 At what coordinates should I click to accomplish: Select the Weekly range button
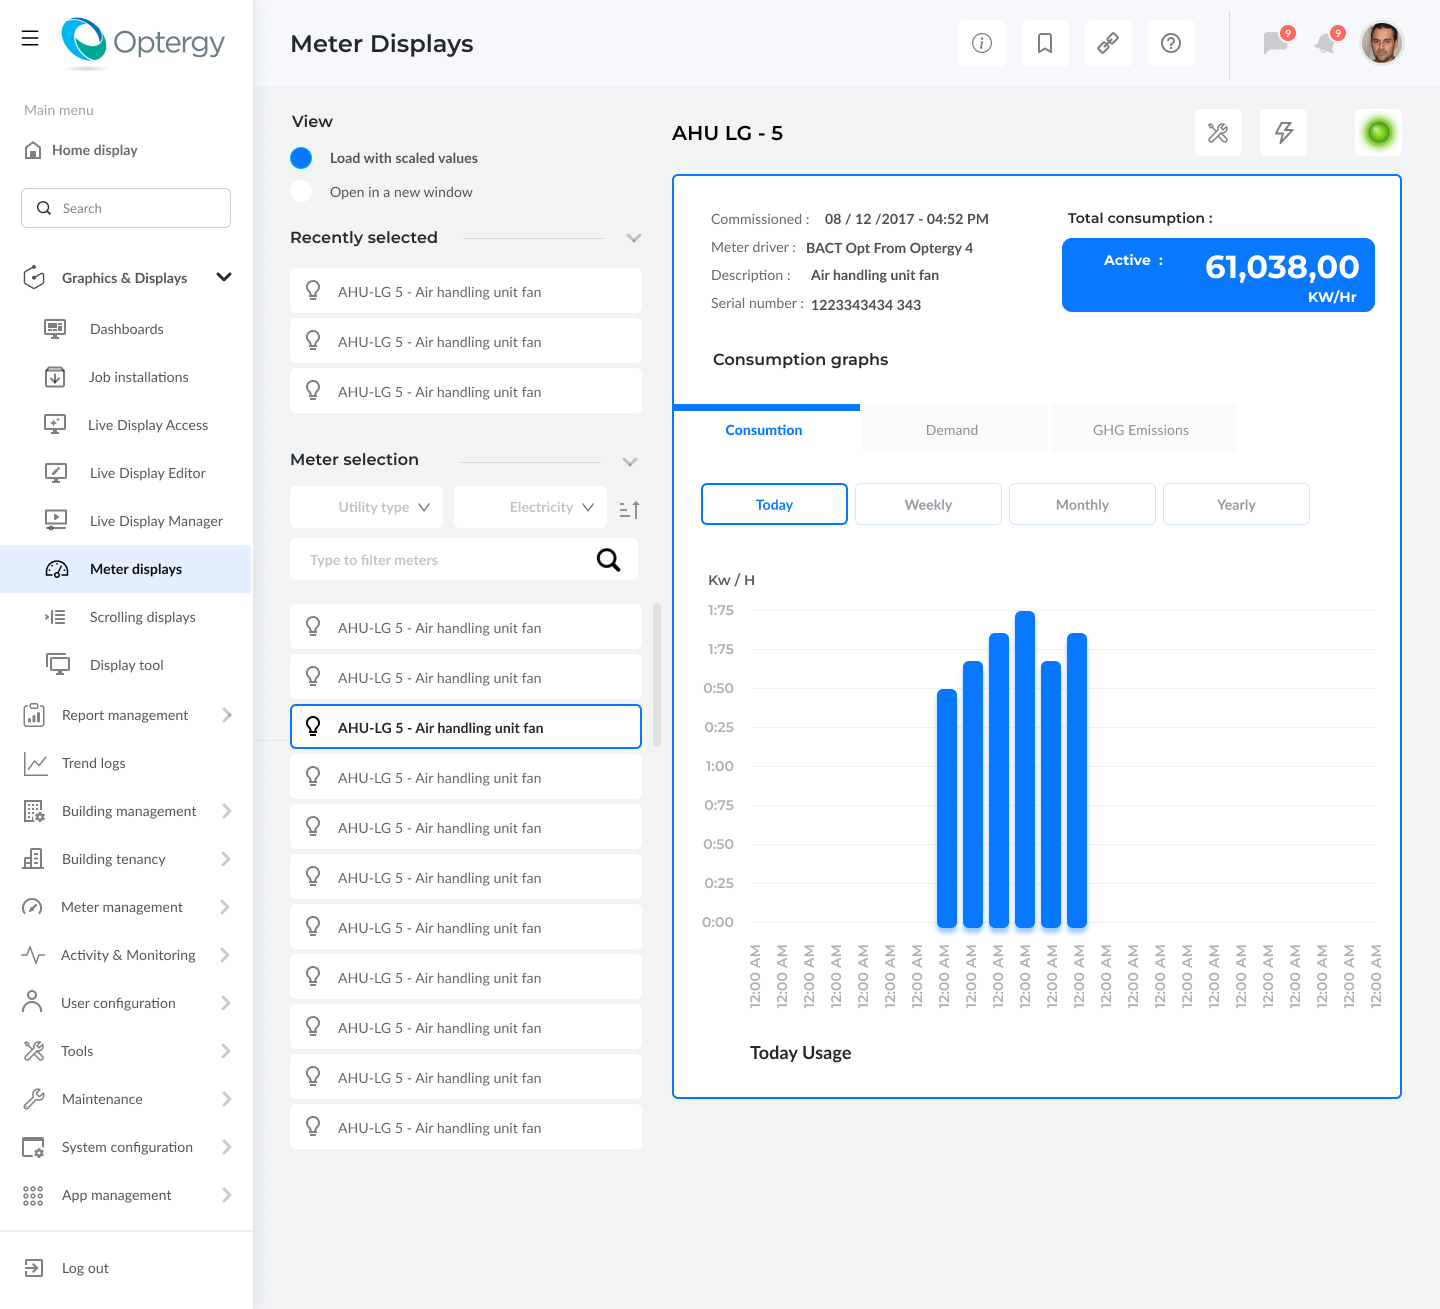tap(928, 504)
